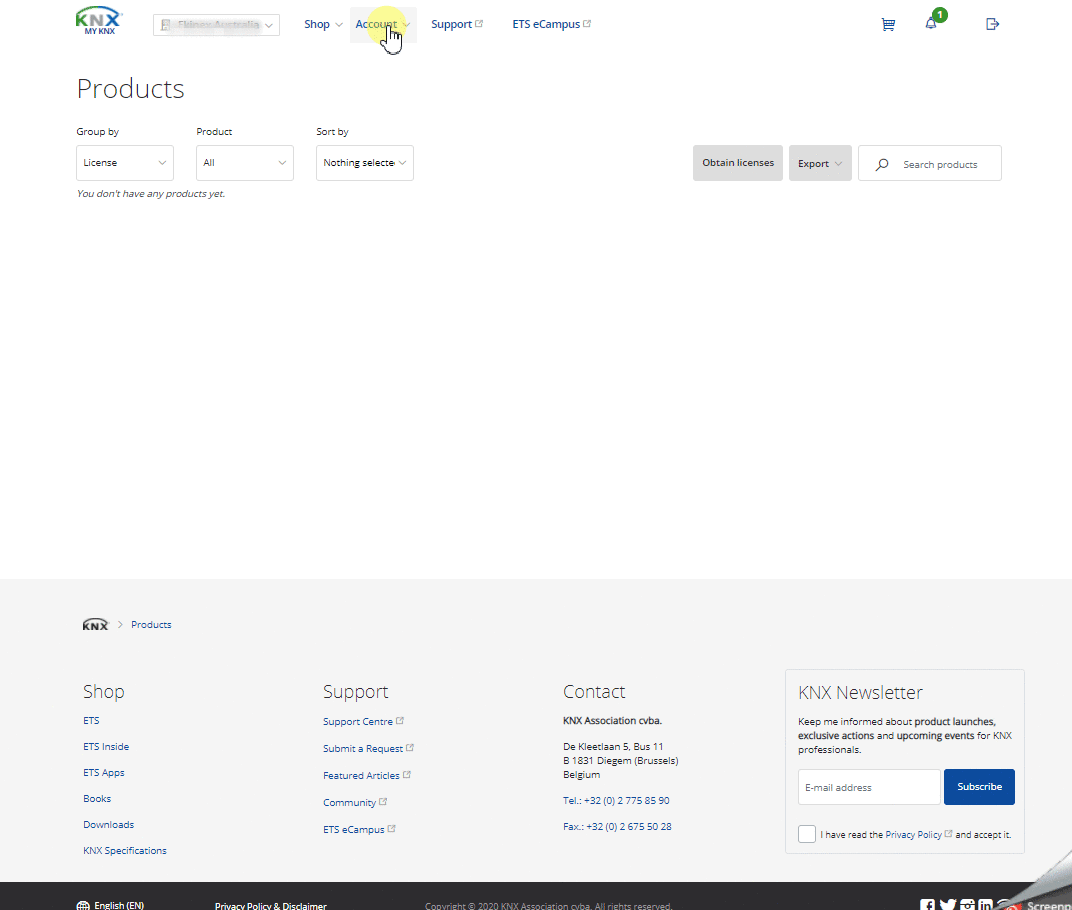Expand the Product All dropdown
The image size is (1072, 910).
pyautogui.click(x=245, y=163)
